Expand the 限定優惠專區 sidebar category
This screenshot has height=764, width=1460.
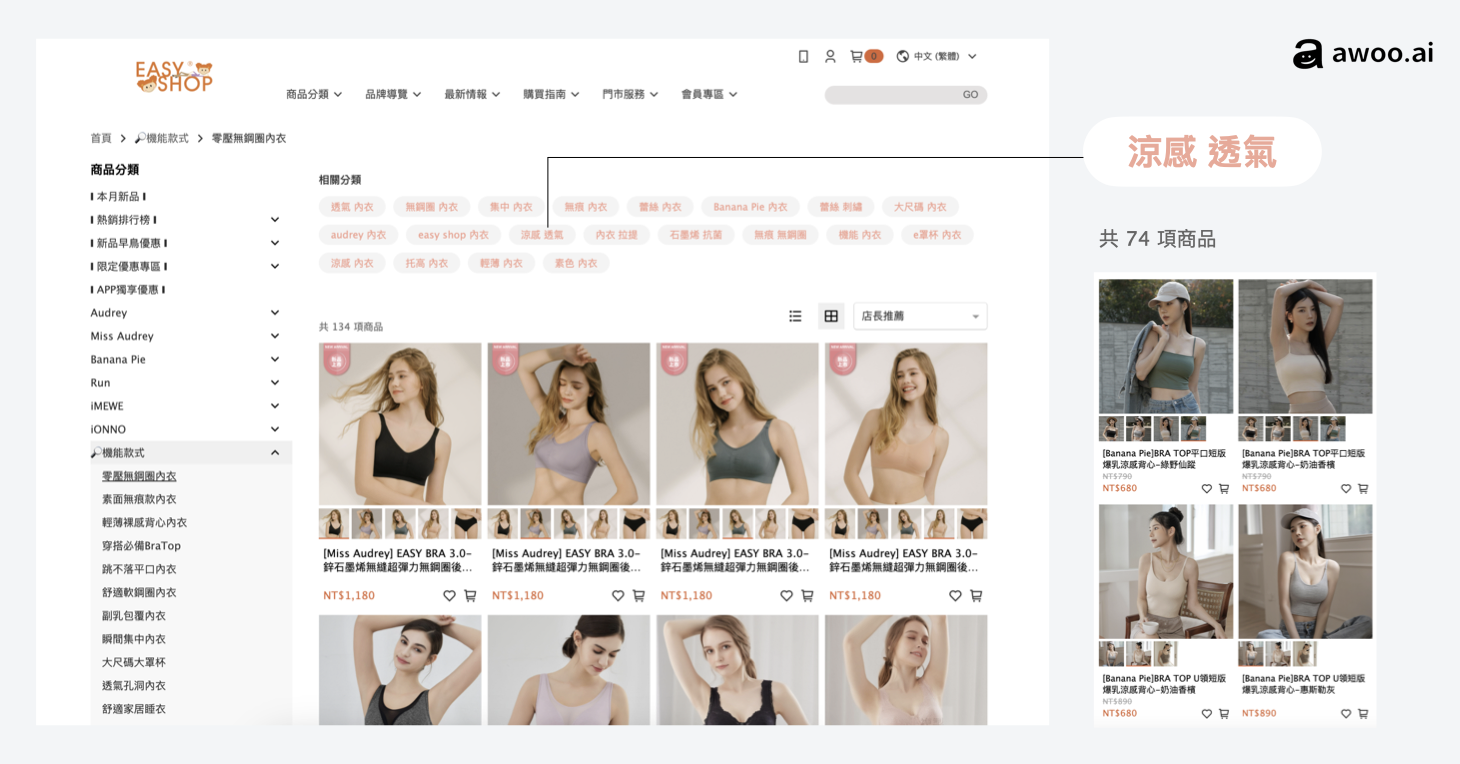pyautogui.click(x=275, y=266)
